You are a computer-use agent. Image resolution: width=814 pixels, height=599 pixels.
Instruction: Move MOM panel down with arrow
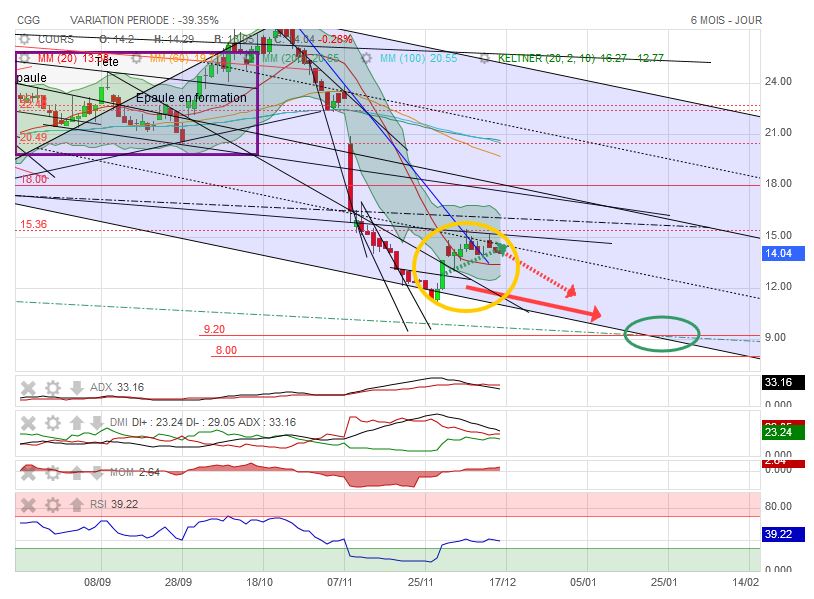tap(97, 473)
